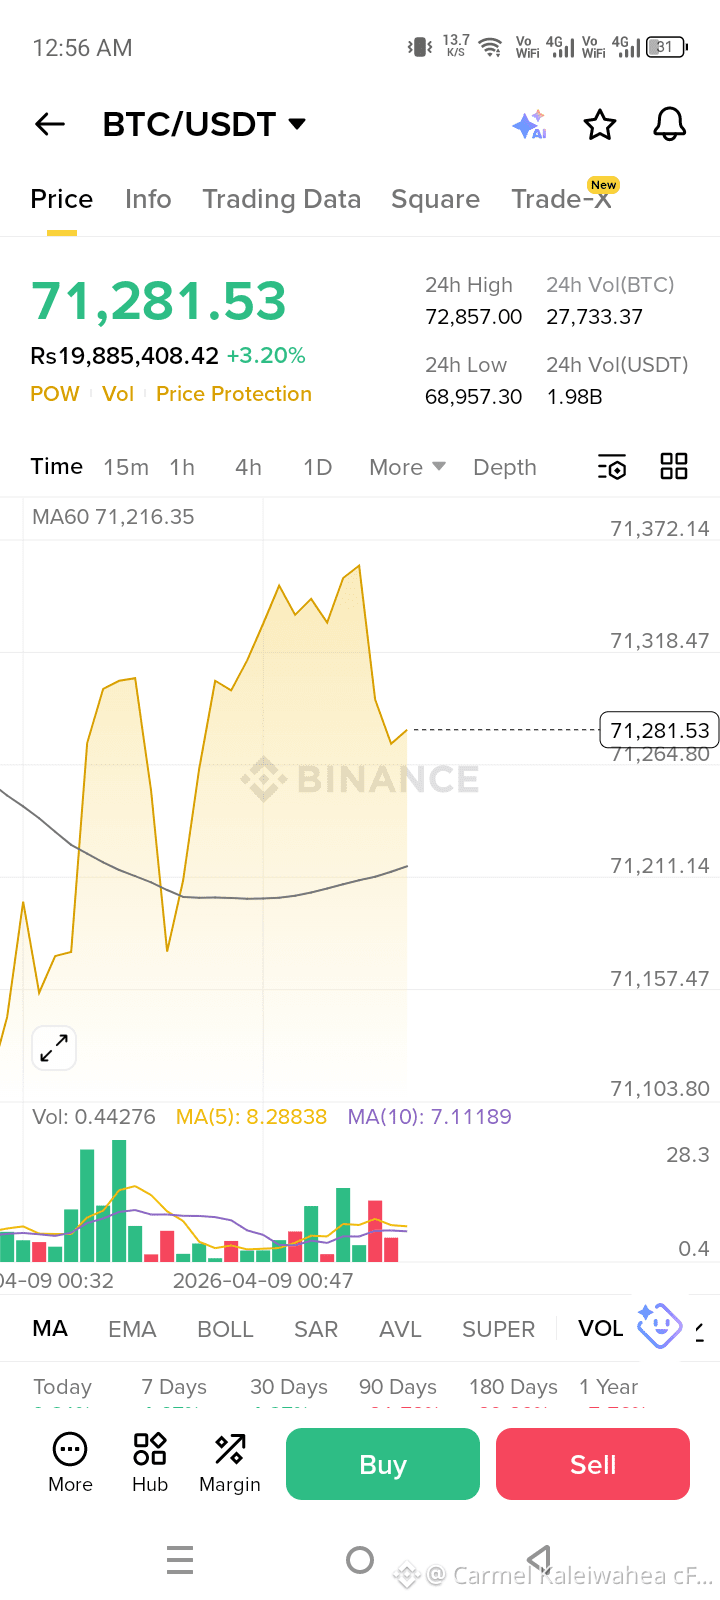The width and height of the screenshot is (720, 1600).
Task: Add BTC/USDT to favorites with star
Action: click(600, 125)
